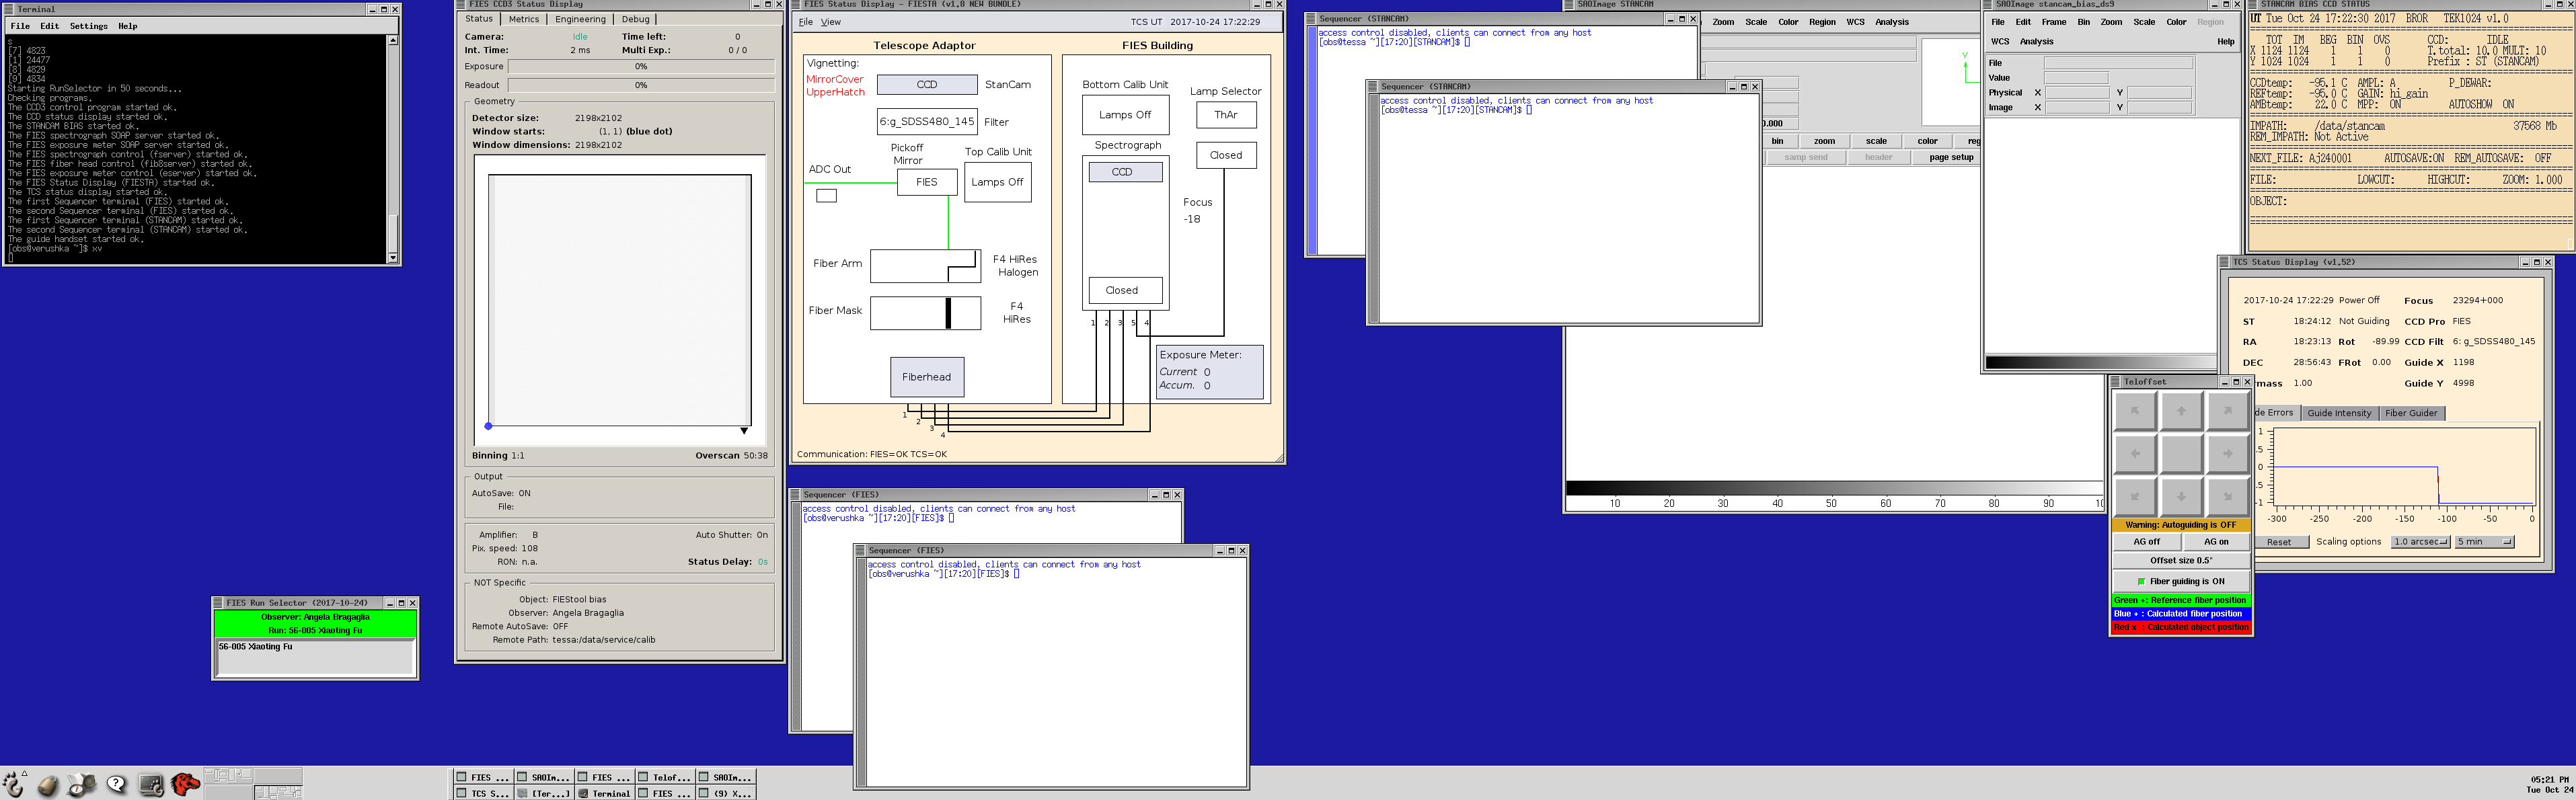Click Offset size 0.5" button
Image resolution: width=2576 pixels, height=800 pixels.
(2181, 561)
